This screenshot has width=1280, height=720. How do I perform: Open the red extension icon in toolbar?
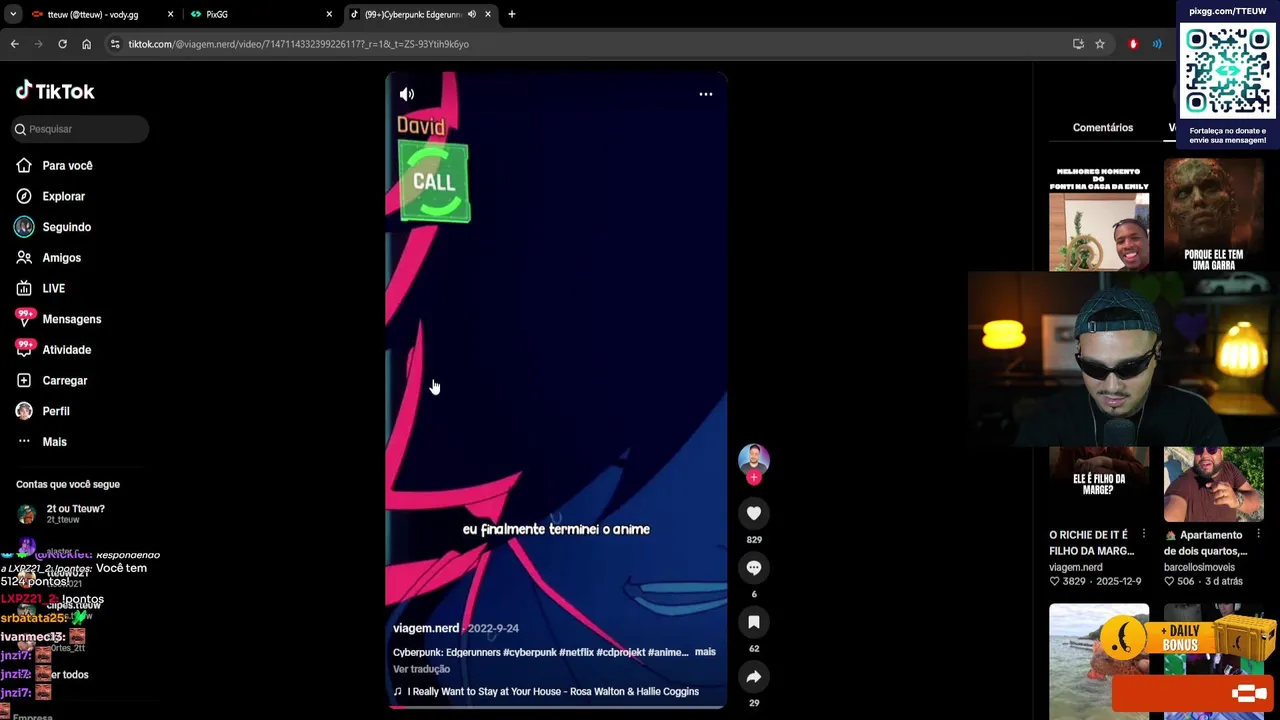point(1133,44)
